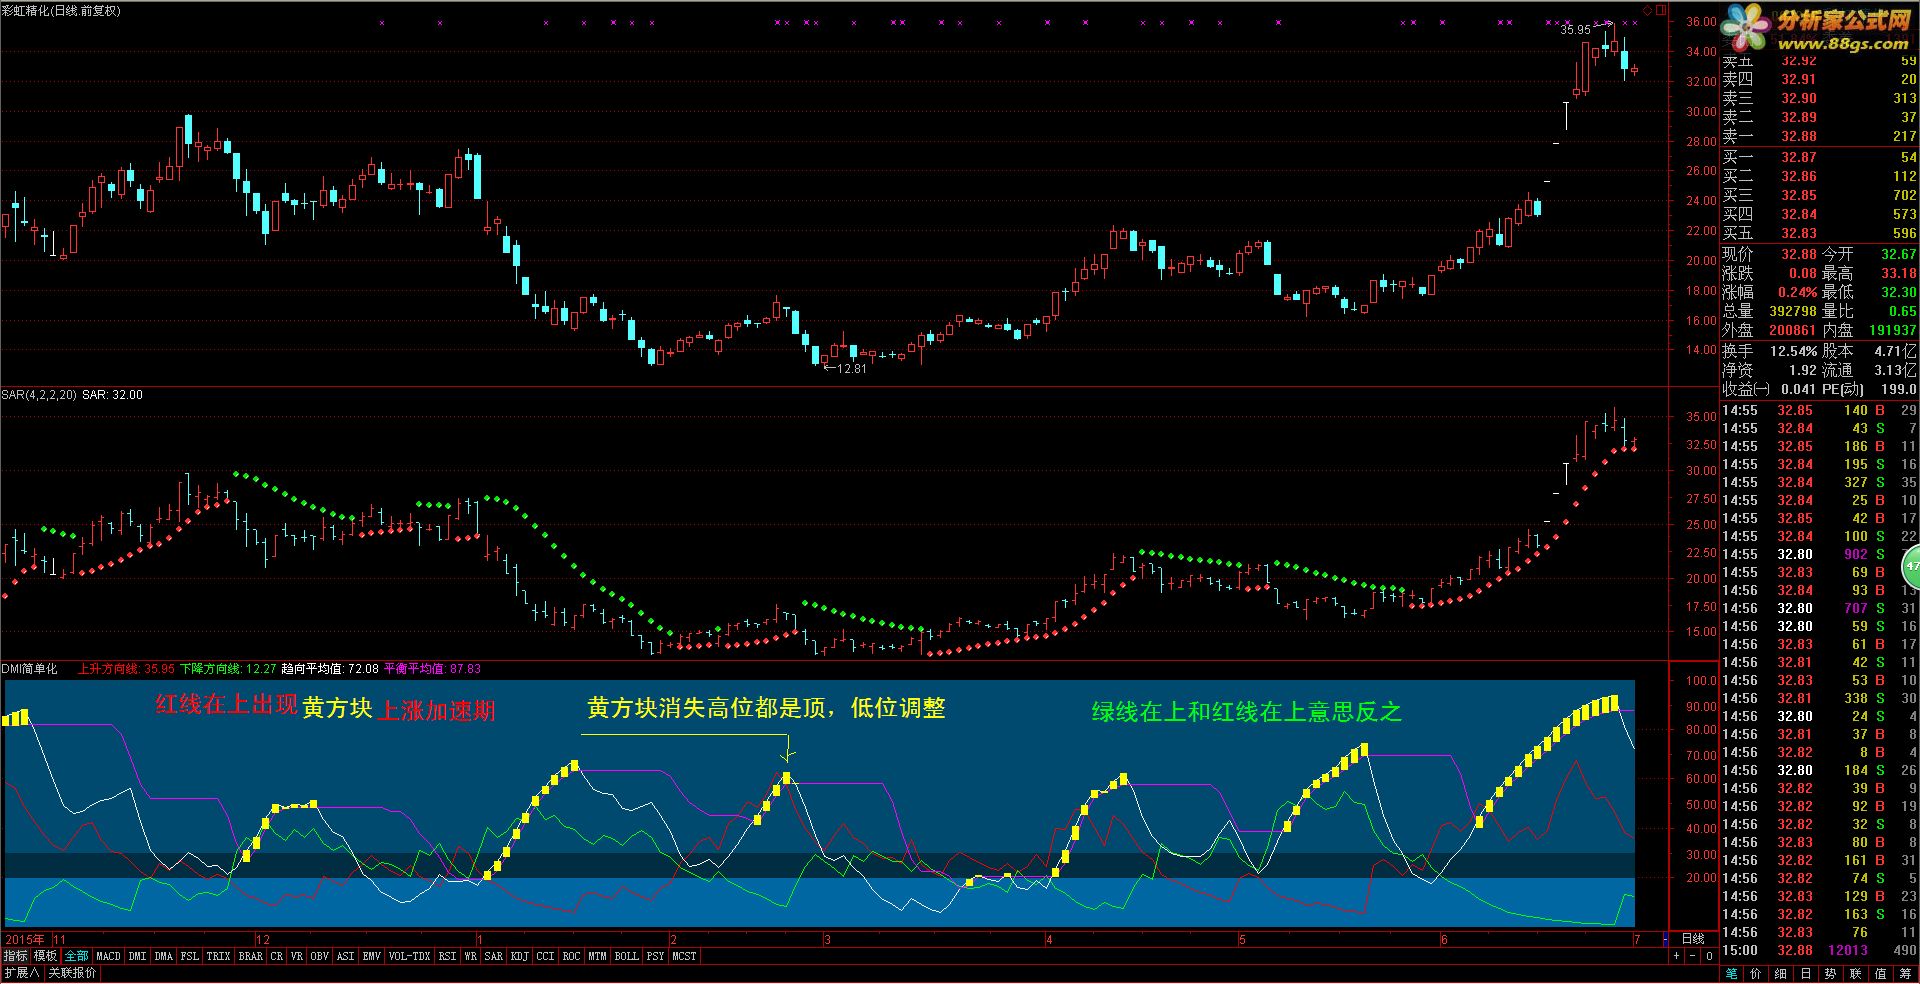Click the plus zoom-in button below the chart

click(x=1677, y=956)
